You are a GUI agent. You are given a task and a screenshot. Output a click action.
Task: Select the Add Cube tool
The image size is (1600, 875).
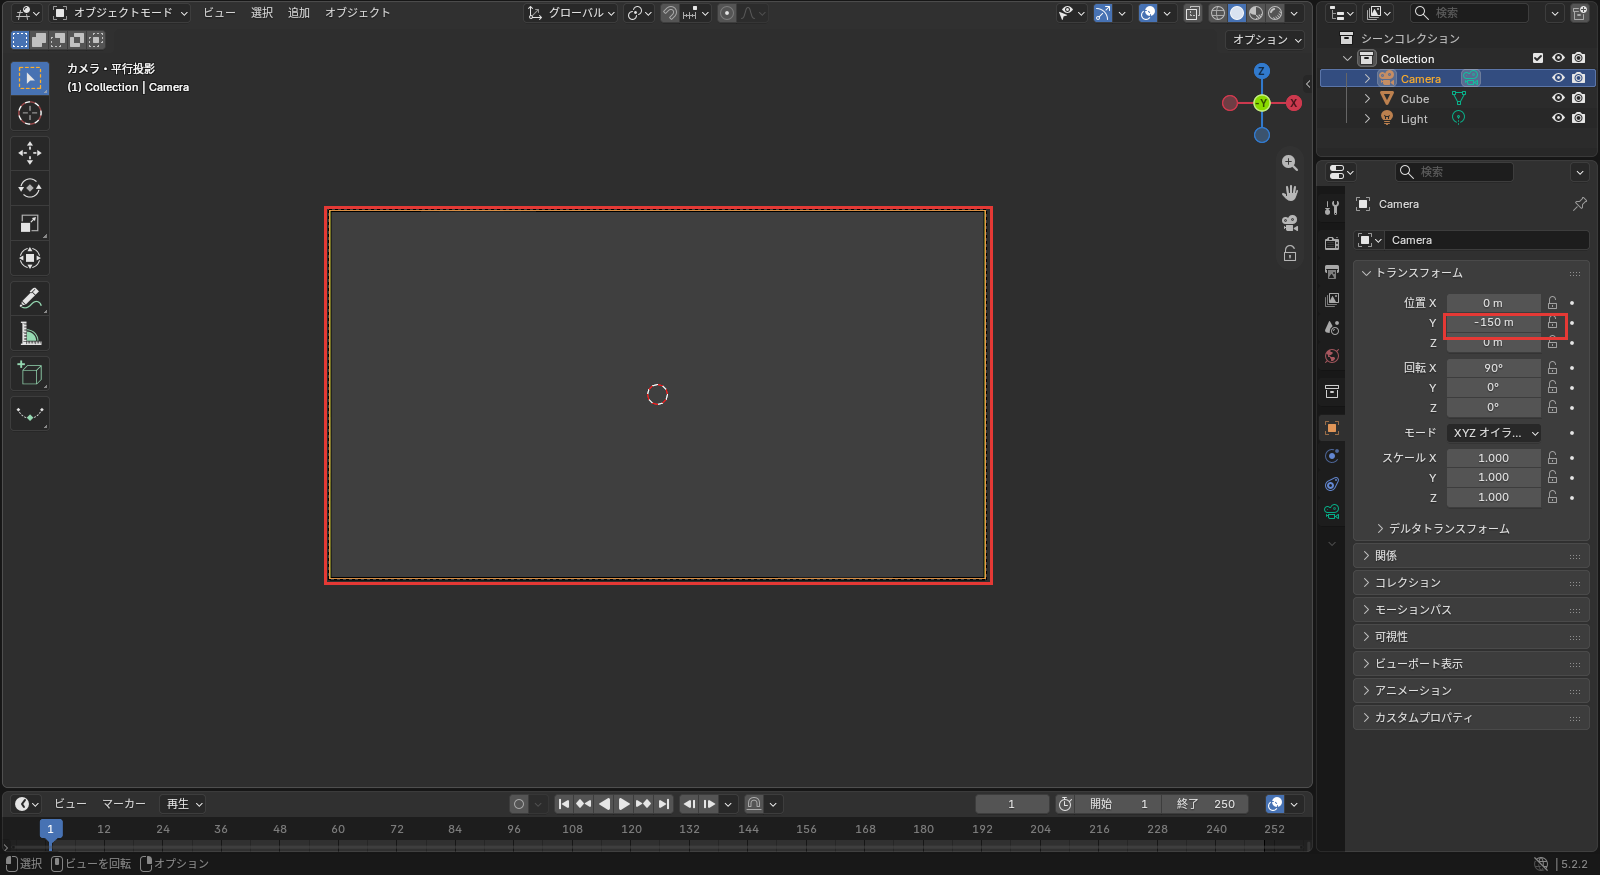30,373
